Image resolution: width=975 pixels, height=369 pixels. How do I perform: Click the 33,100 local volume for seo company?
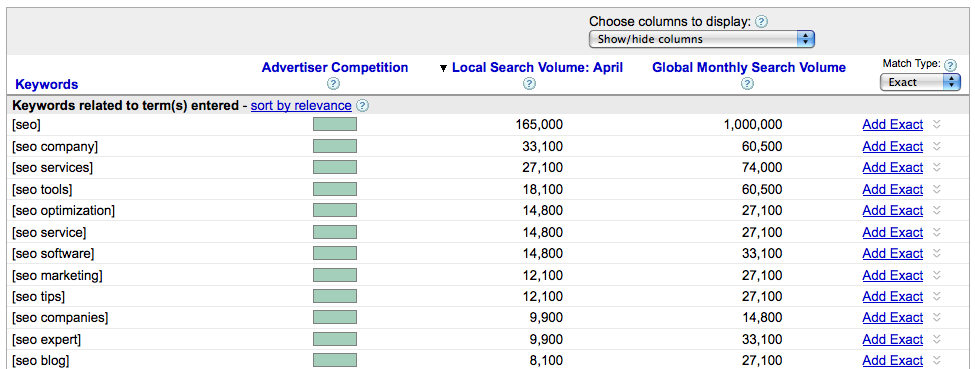click(x=543, y=146)
